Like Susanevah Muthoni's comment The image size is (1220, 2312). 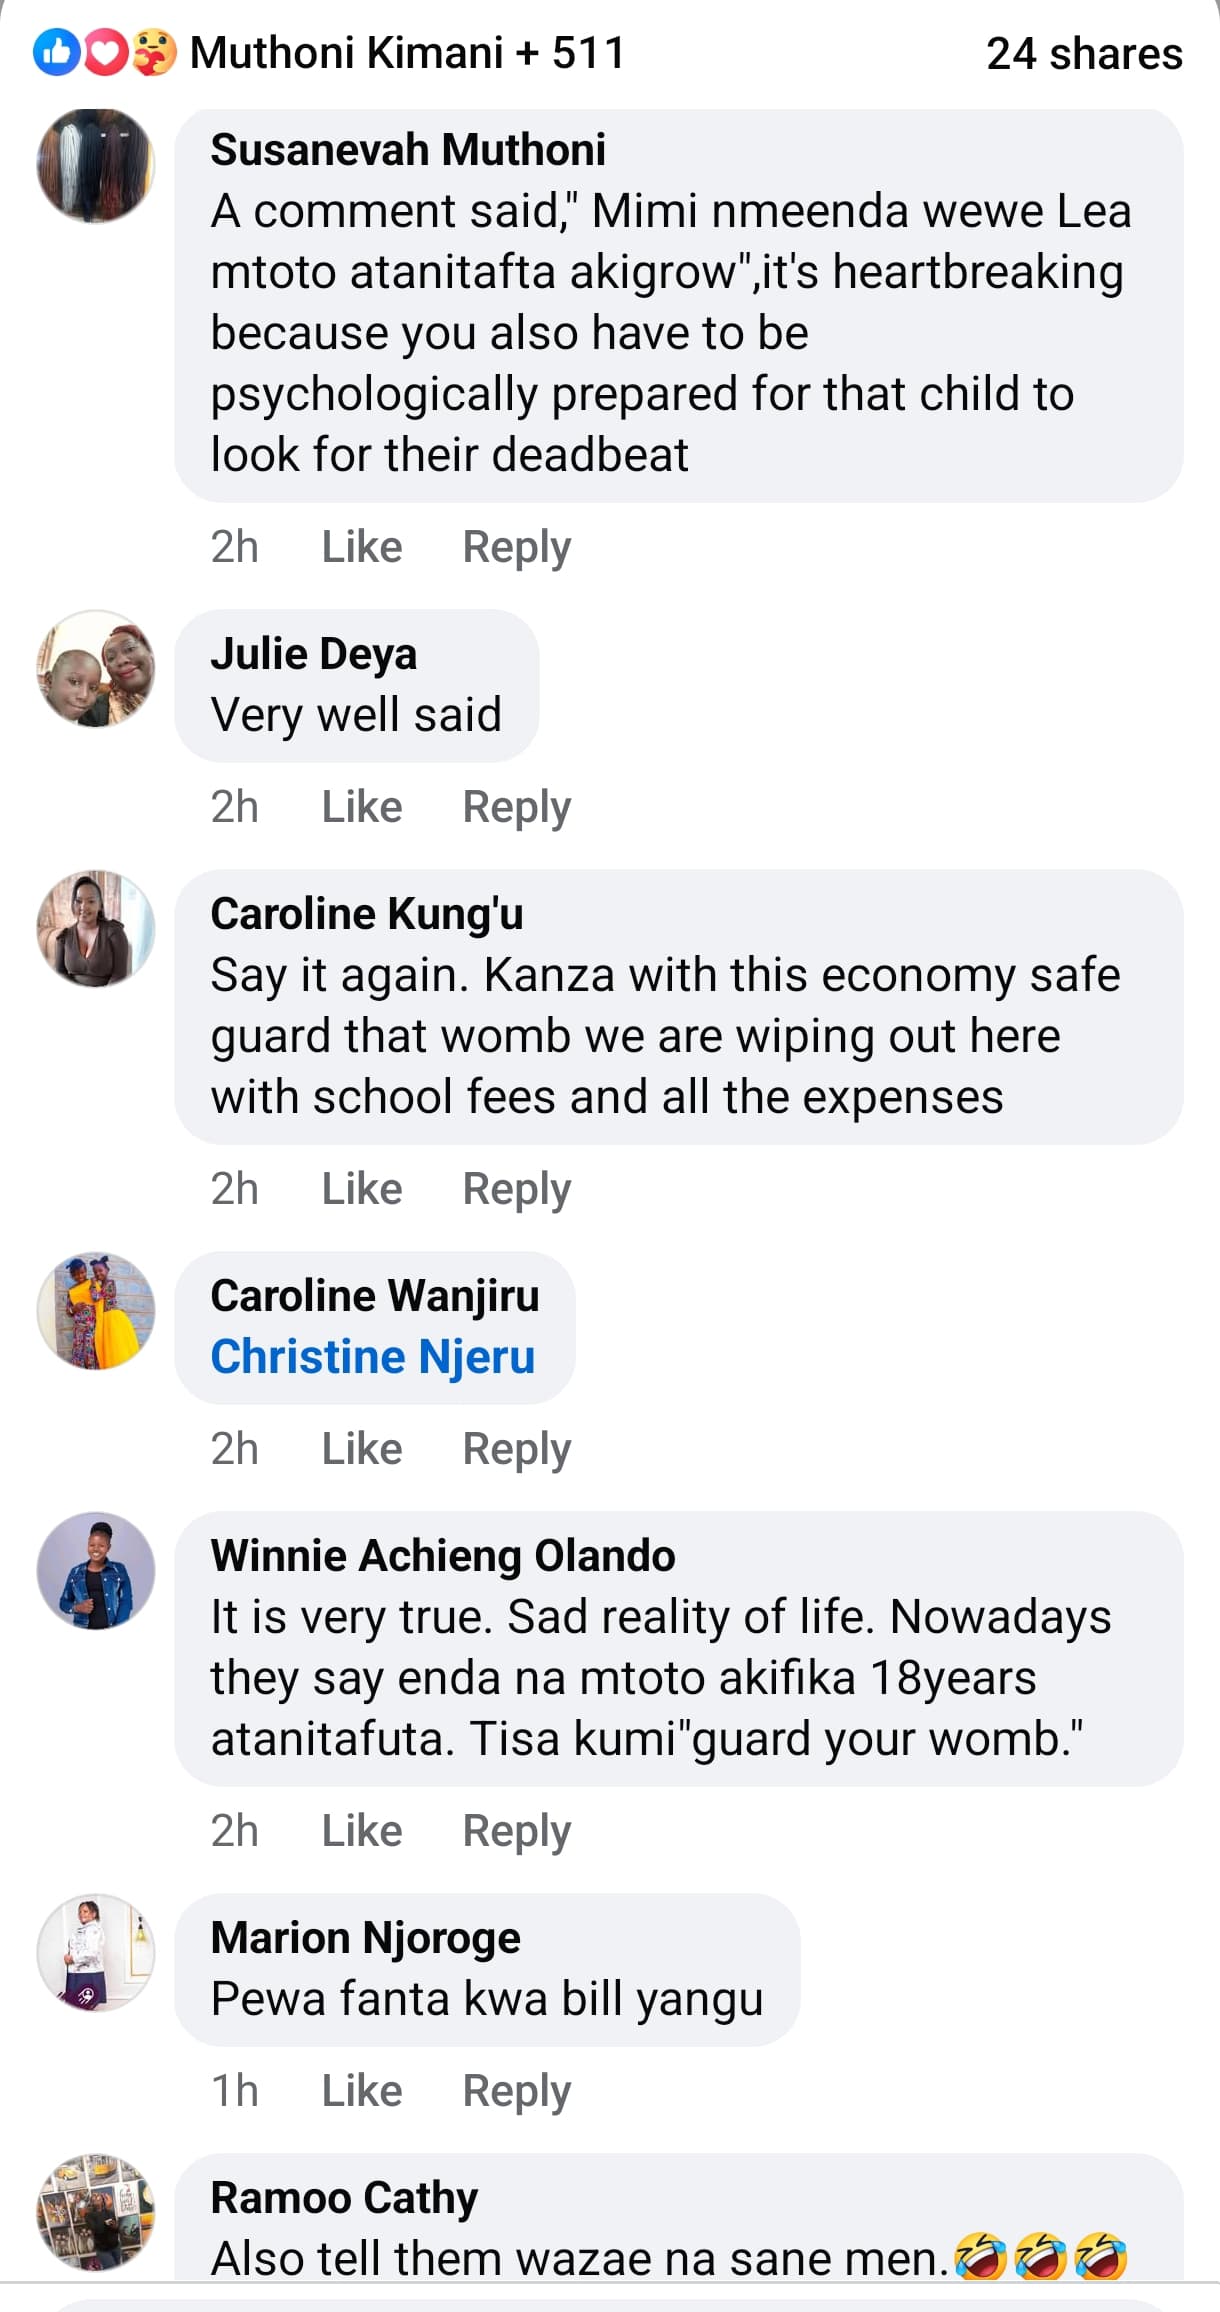coord(361,547)
